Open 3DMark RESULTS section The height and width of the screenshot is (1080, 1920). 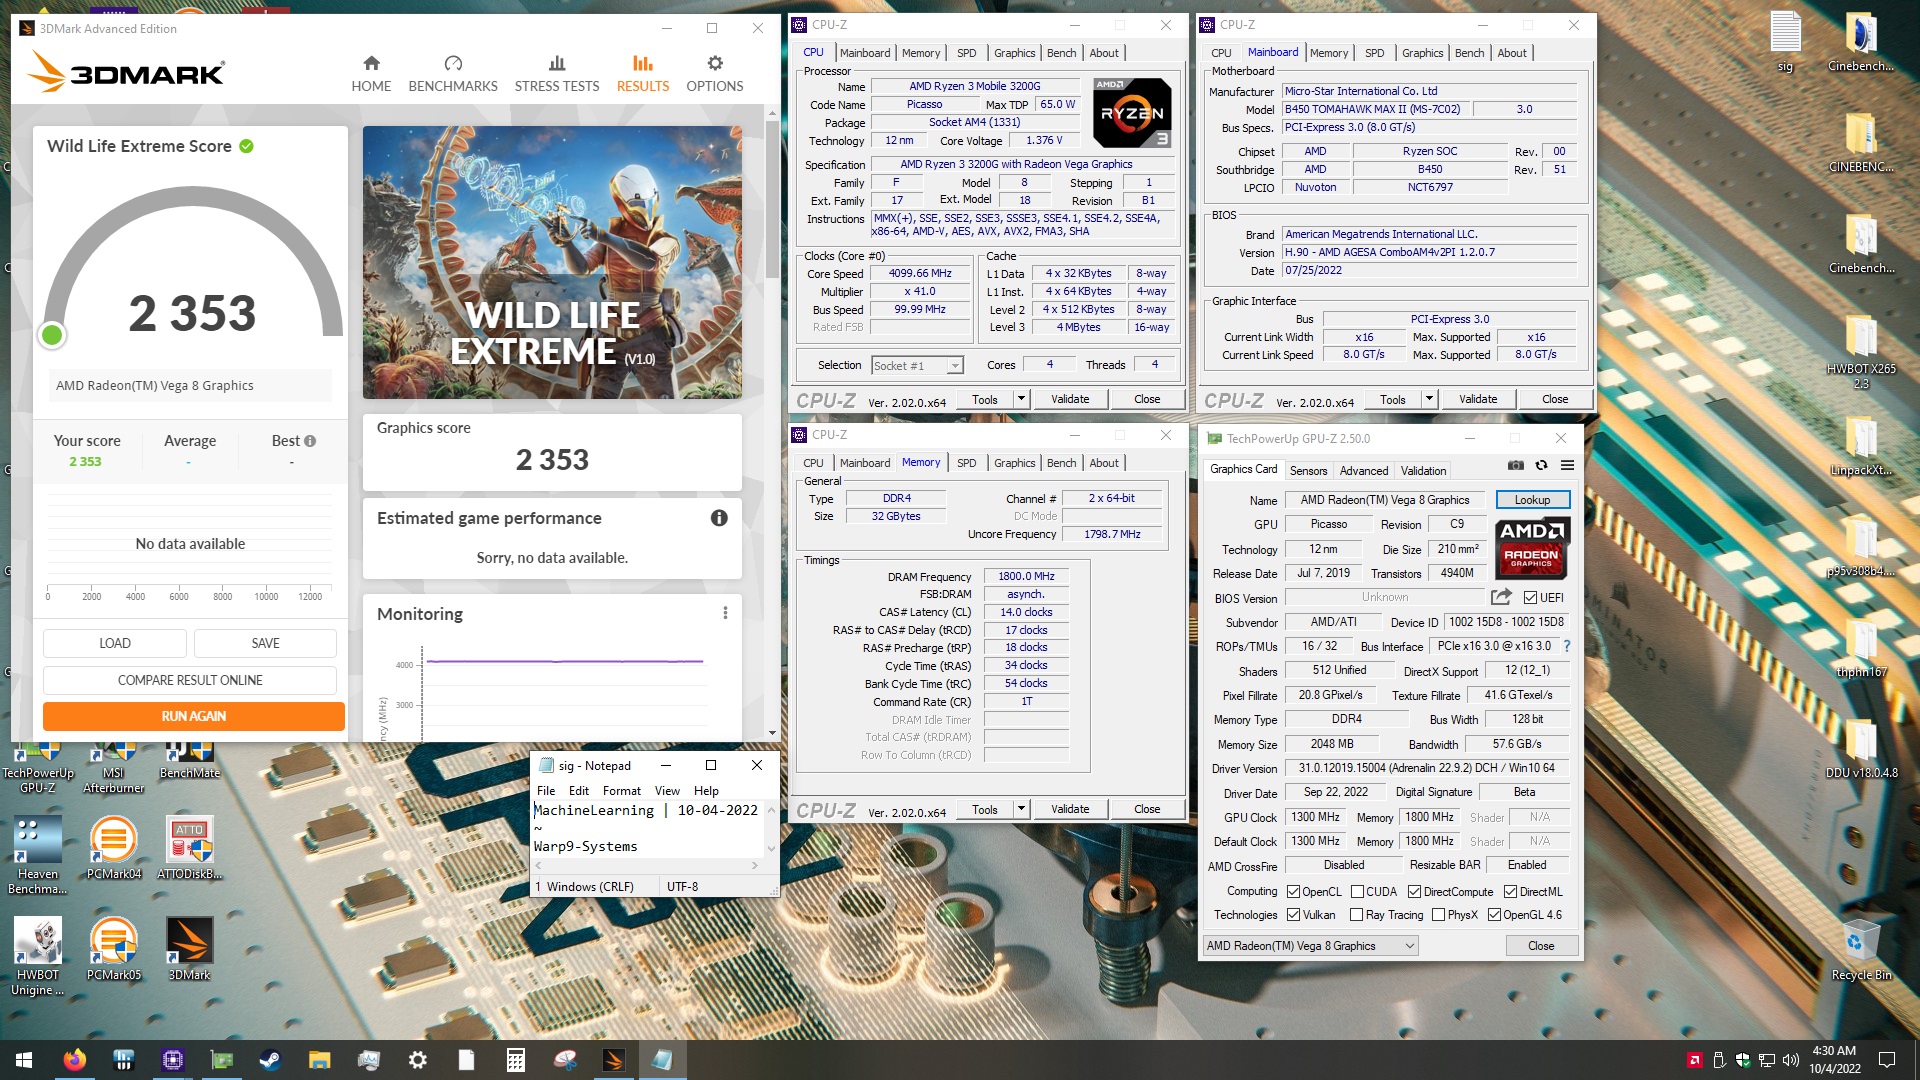643,74
